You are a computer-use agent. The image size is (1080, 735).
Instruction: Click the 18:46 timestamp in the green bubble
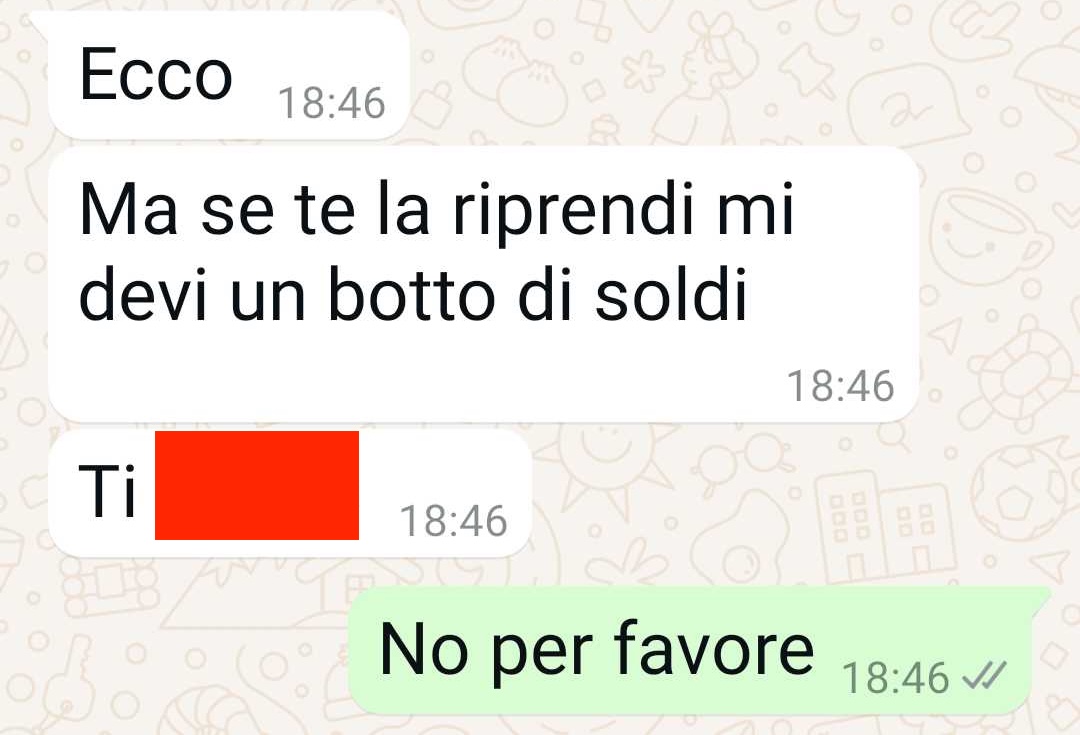tap(895, 678)
